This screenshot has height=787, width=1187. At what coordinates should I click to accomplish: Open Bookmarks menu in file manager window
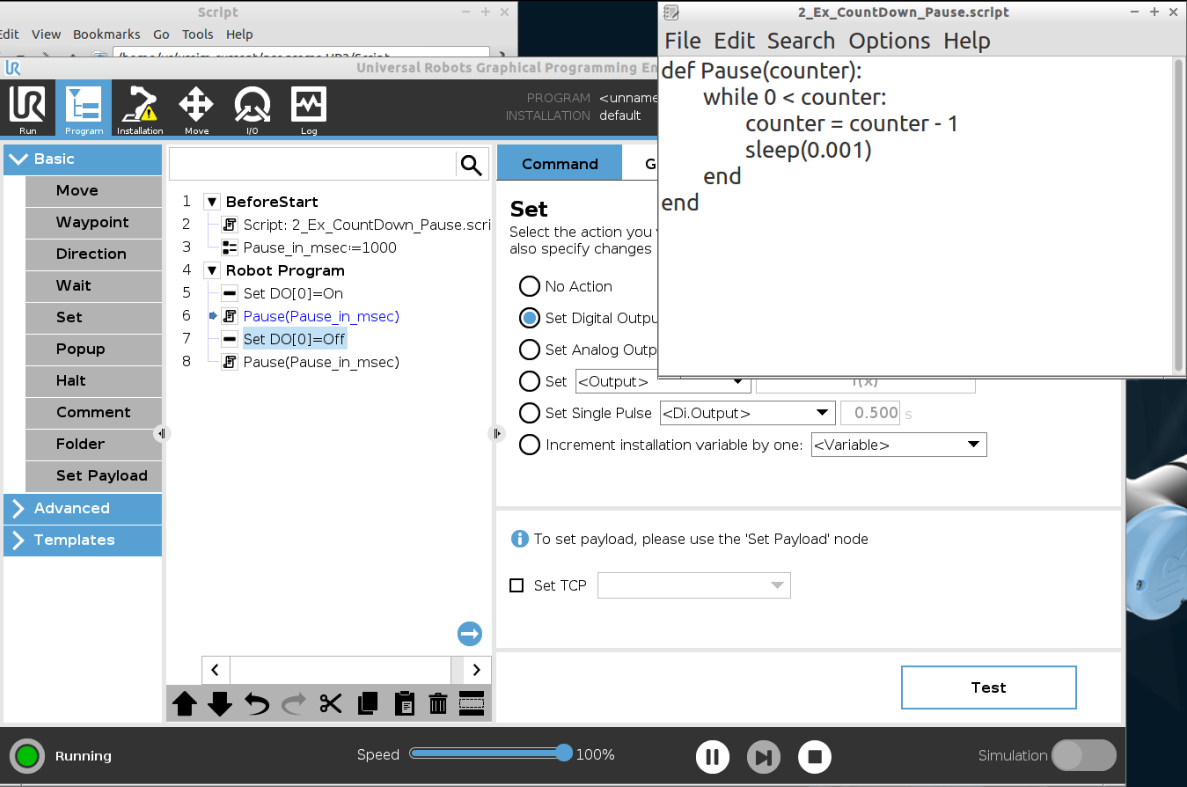point(106,34)
